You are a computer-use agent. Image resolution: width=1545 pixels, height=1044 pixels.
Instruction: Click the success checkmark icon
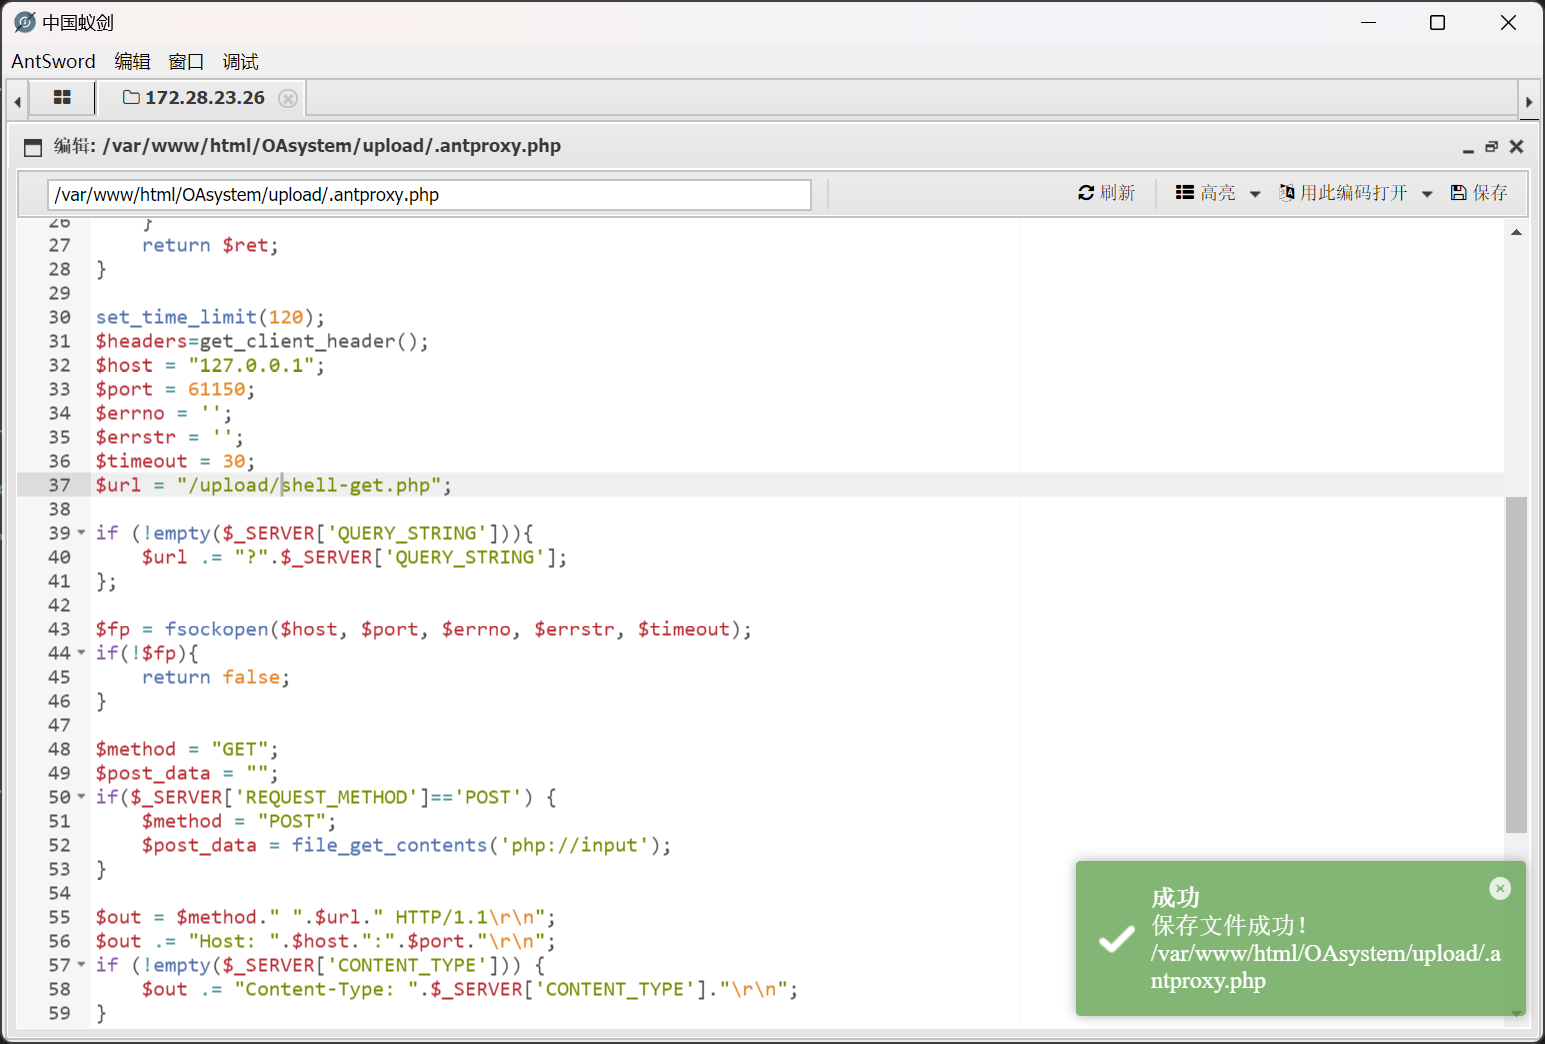1116,940
